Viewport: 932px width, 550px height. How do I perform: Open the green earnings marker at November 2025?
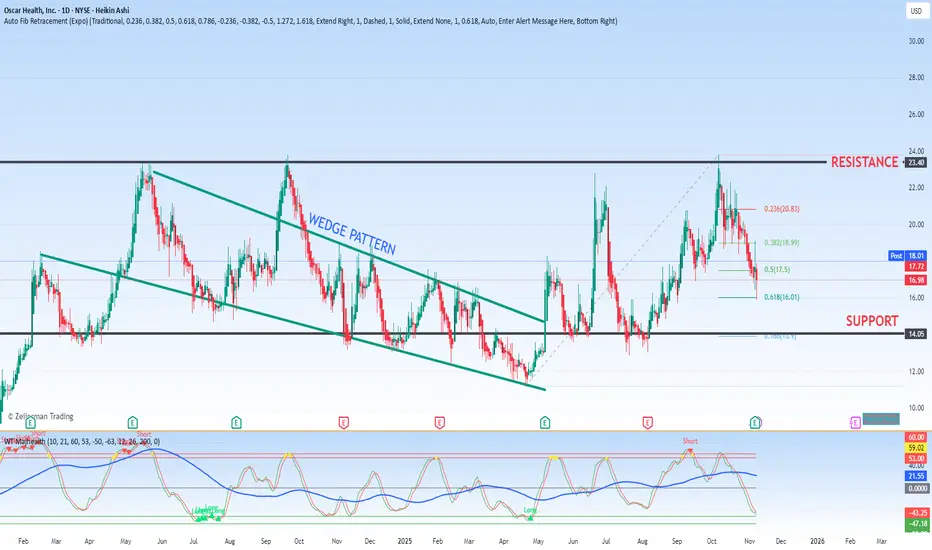755,423
